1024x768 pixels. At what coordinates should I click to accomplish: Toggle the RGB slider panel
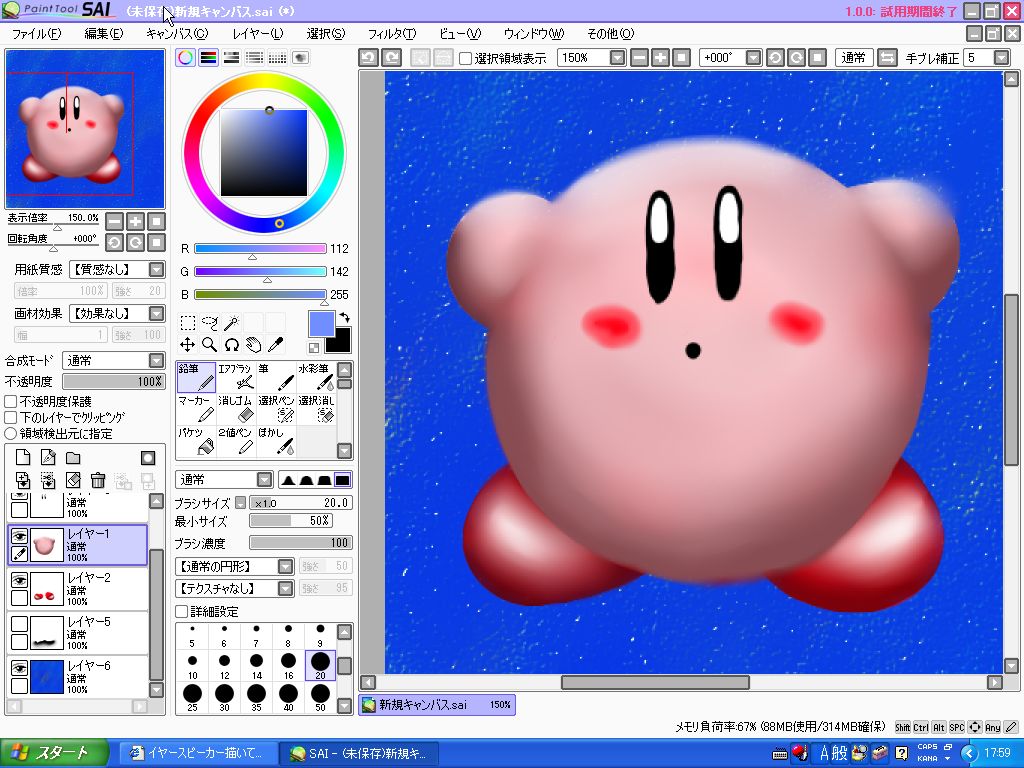pyautogui.click(x=208, y=57)
